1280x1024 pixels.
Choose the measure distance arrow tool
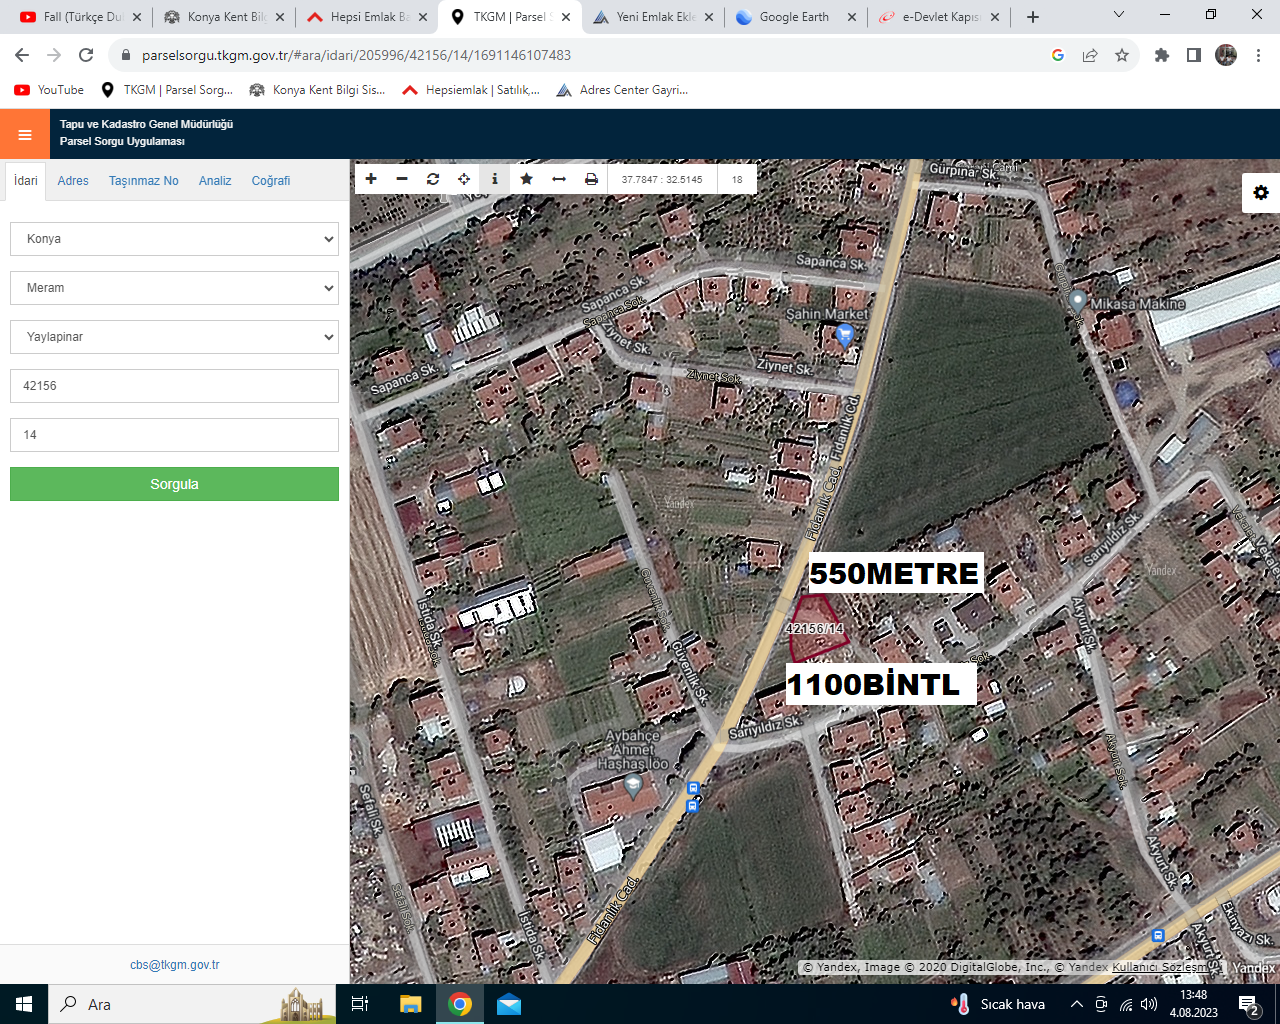(559, 179)
